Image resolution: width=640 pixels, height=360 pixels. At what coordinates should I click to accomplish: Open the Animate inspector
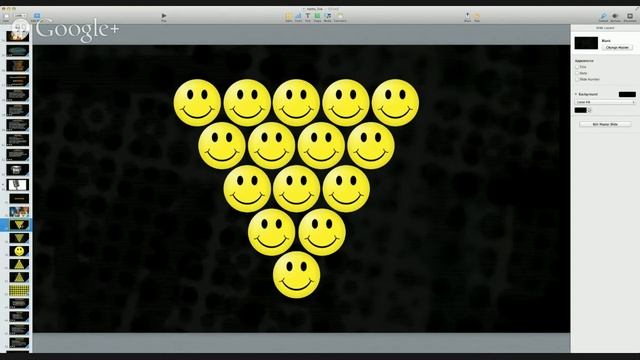tap(615, 17)
